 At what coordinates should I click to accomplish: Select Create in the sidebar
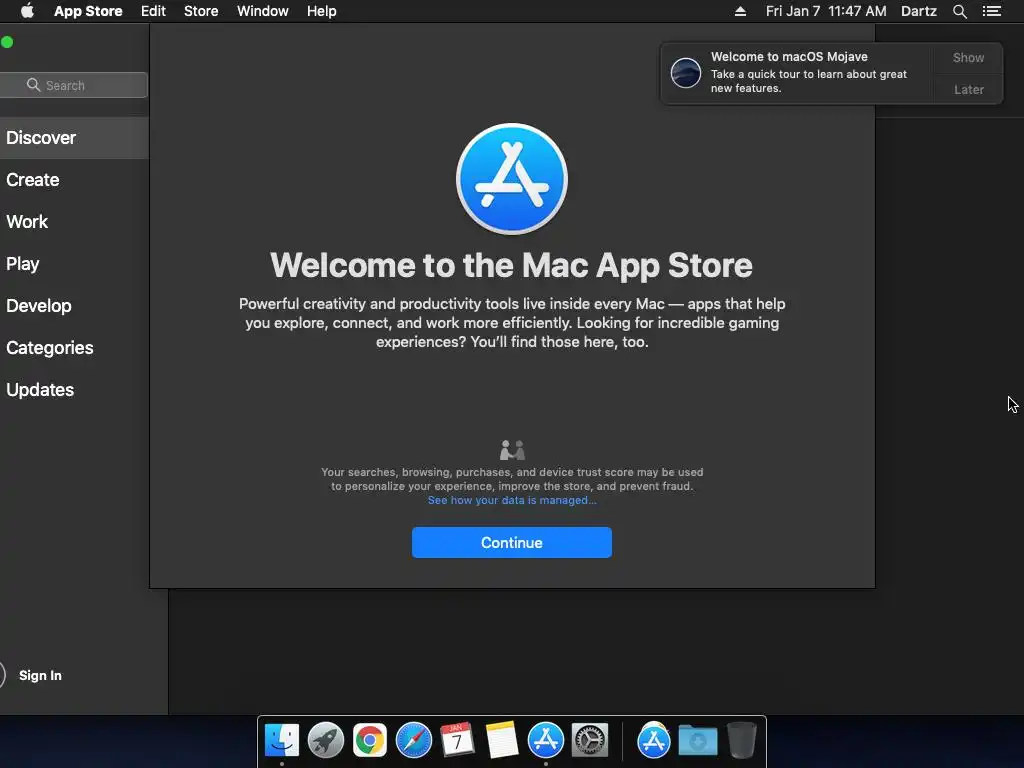pyautogui.click(x=74, y=180)
